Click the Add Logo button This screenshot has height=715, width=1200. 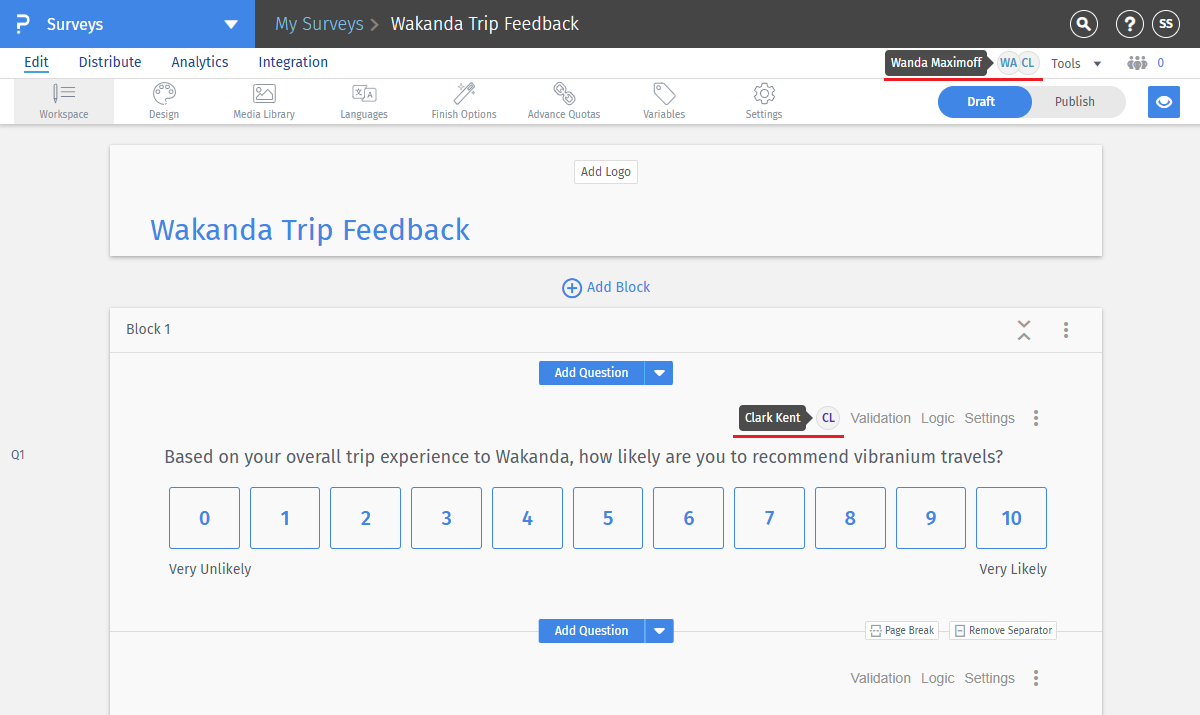[606, 172]
